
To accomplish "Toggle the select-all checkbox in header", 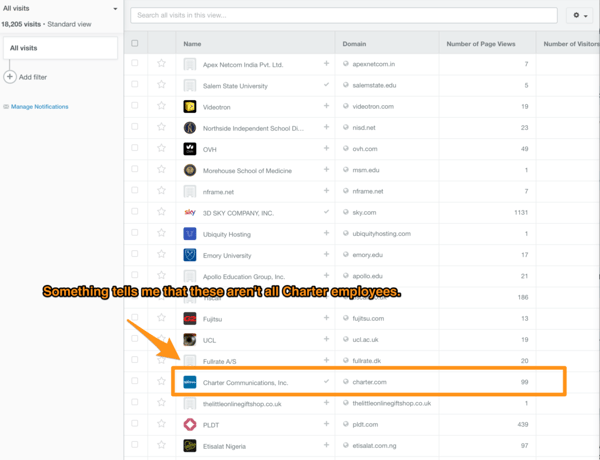I will click(x=135, y=43).
